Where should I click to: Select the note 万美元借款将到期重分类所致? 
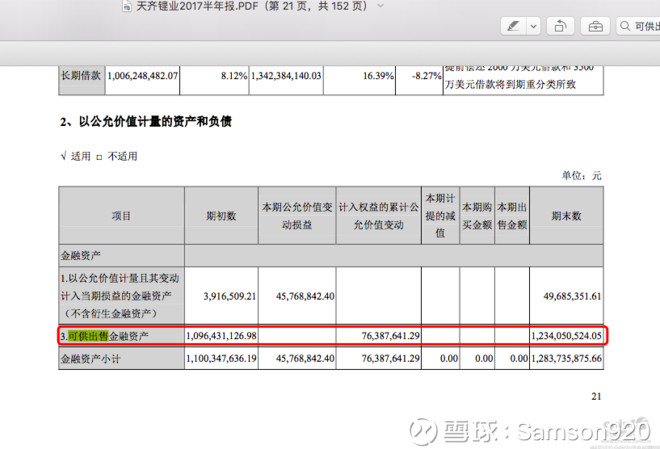click(x=511, y=85)
